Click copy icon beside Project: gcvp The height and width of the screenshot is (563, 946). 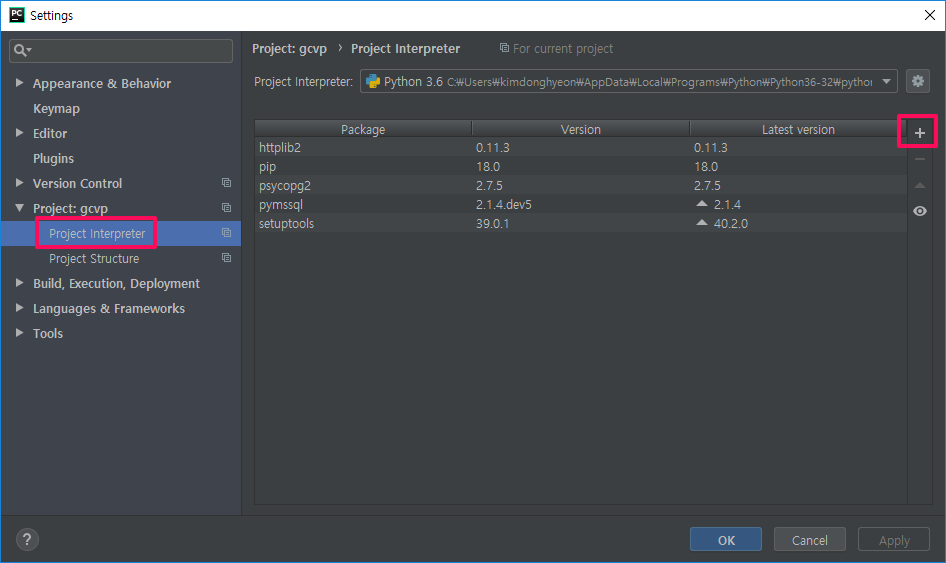coord(226,208)
